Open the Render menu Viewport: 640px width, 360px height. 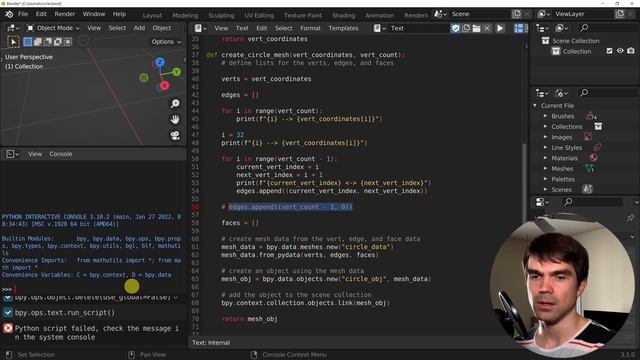pyautogui.click(x=65, y=14)
